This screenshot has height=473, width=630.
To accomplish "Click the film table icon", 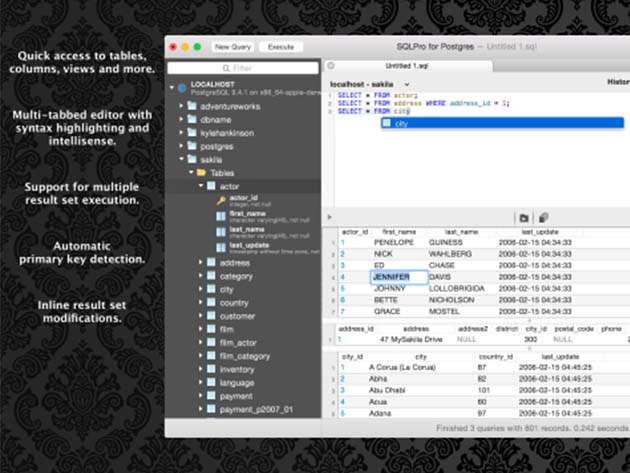I will (211, 329).
